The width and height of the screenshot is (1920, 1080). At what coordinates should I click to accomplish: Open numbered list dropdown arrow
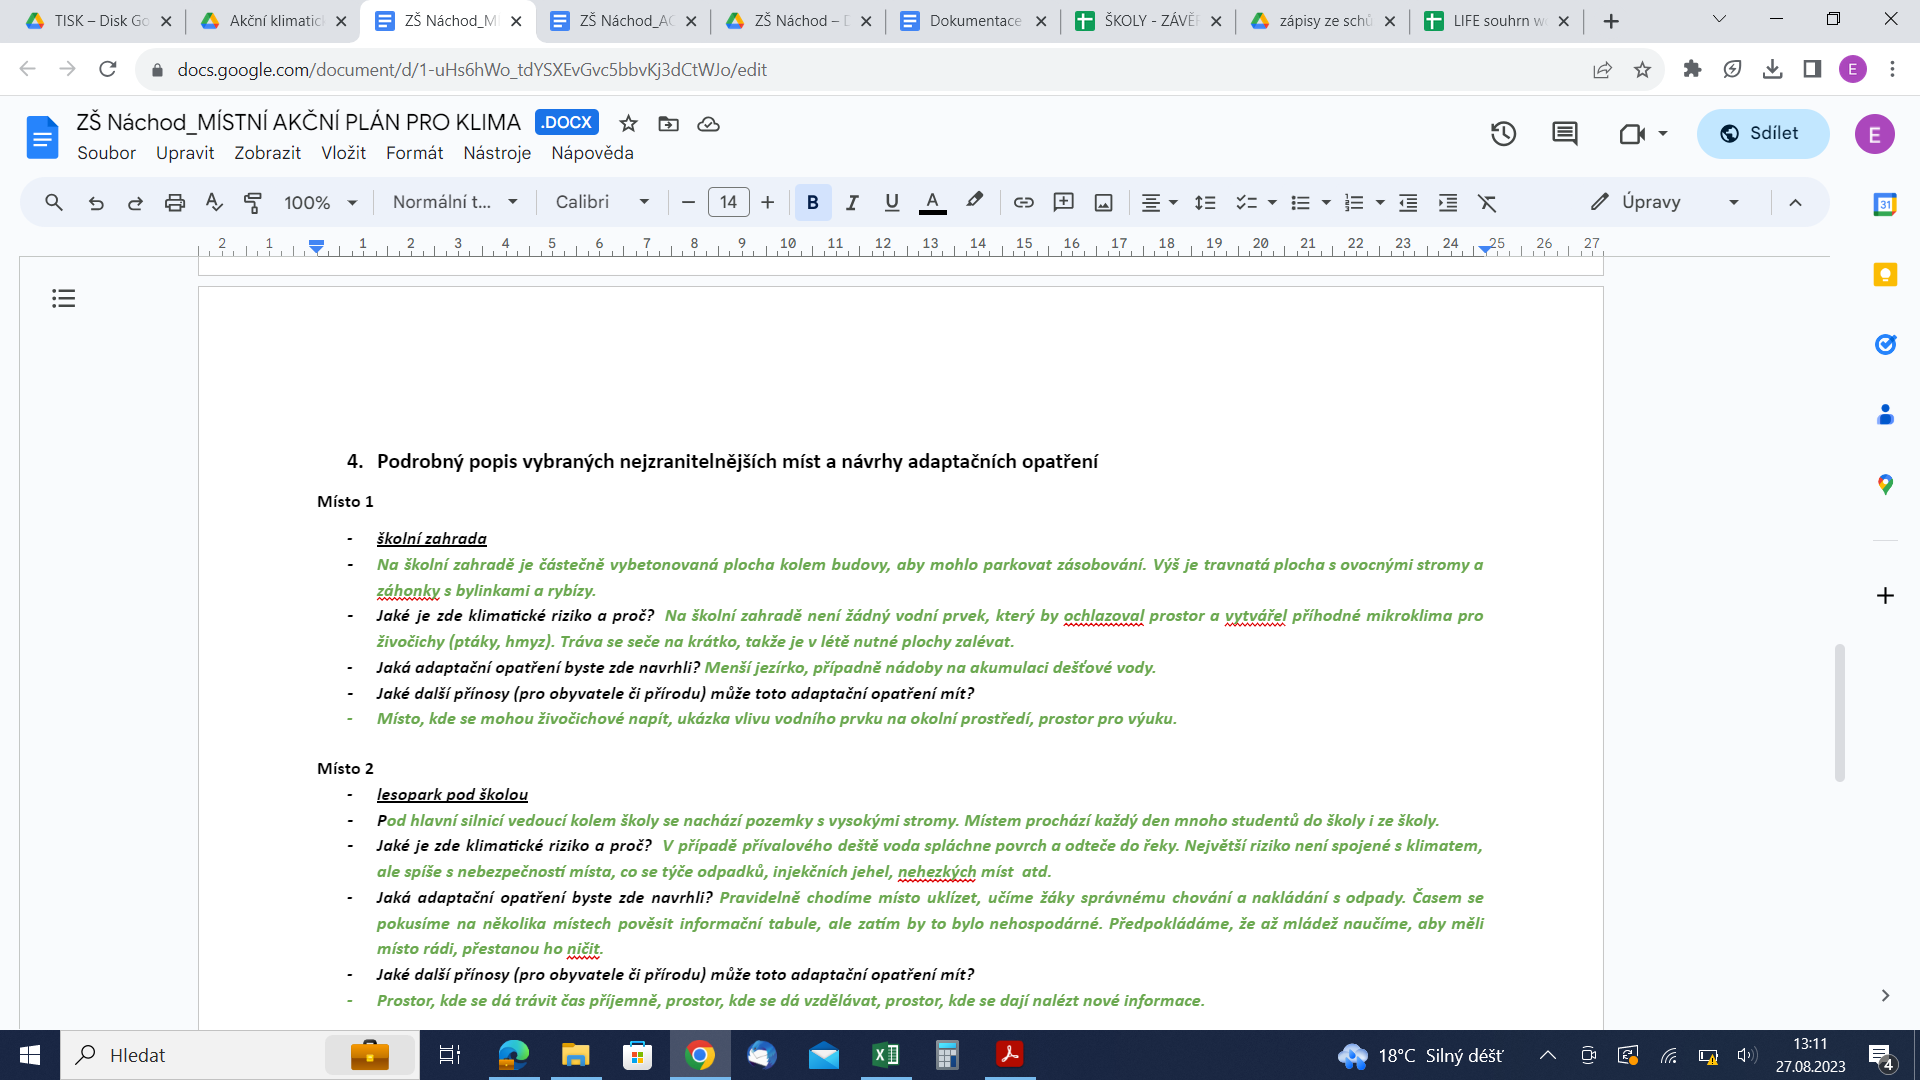tap(1380, 203)
